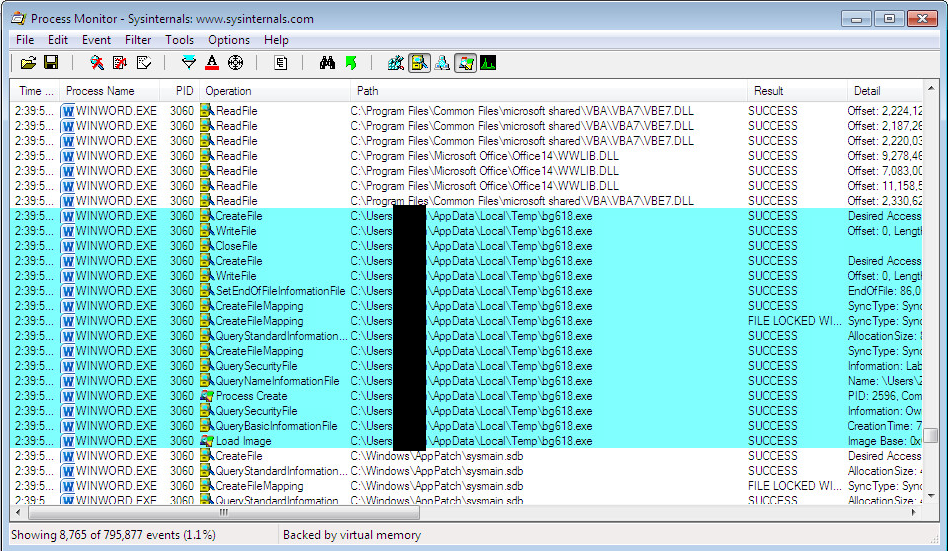Screen dimensions: 948x551
Task: Toggle Show Registry Activity icon
Action: pyautogui.click(x=396, y=63)
